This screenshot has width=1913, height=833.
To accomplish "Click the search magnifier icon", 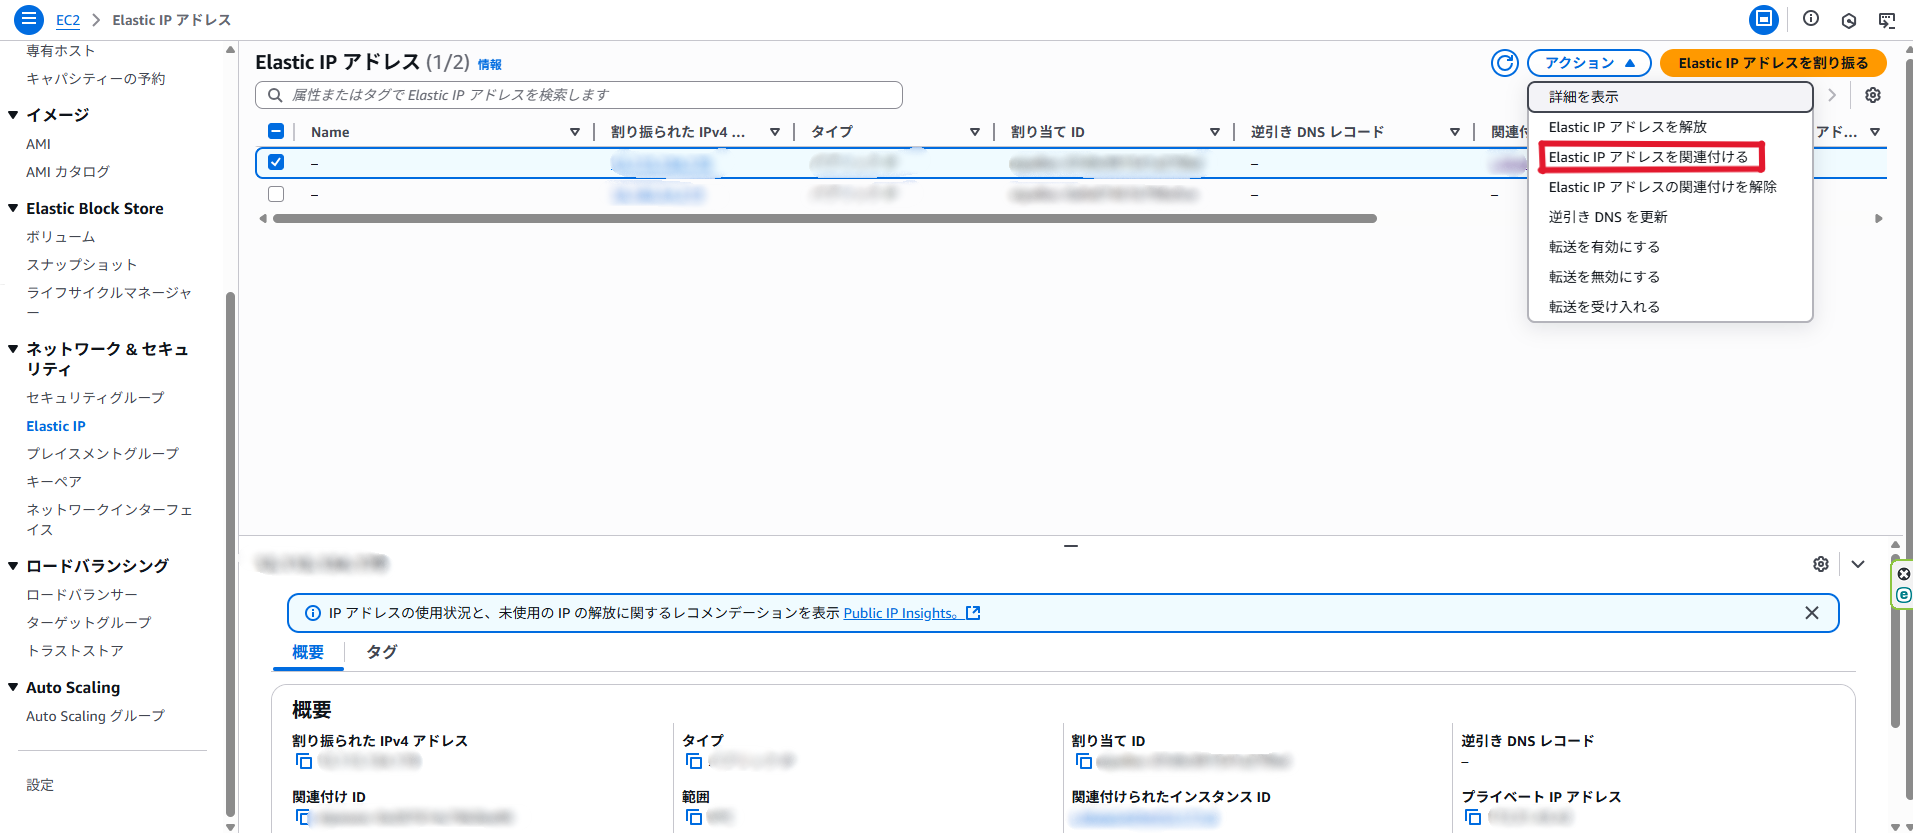I will 275,95.
